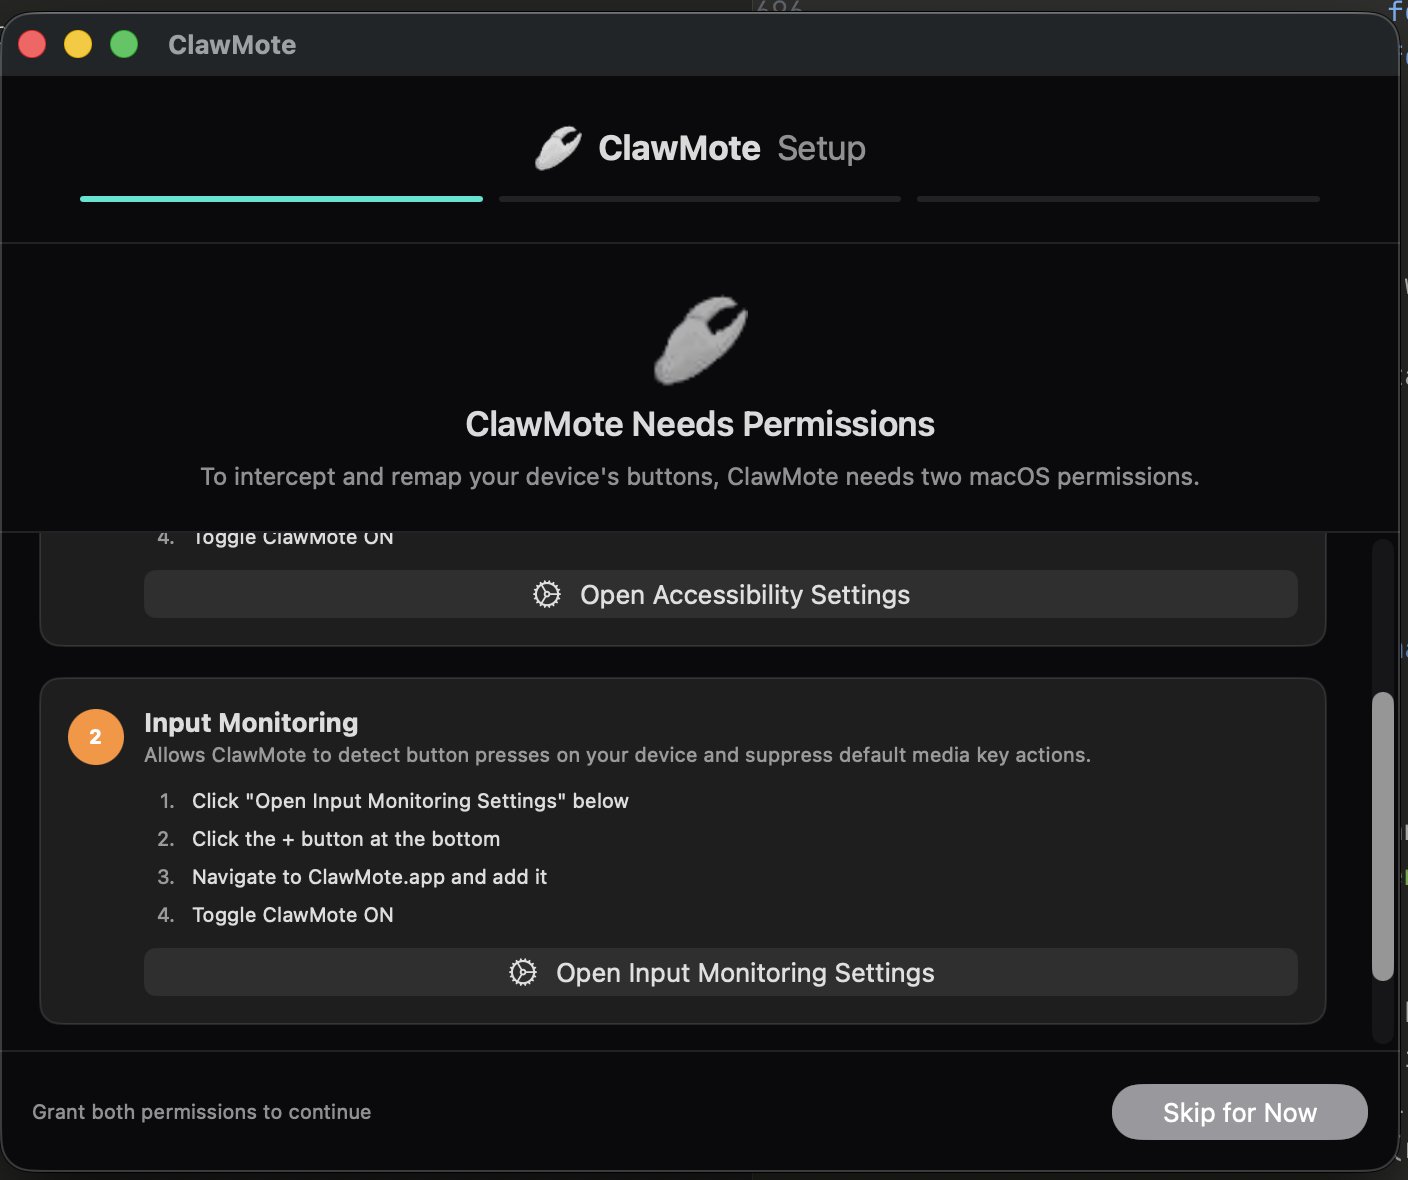Click the orange numbered badge for Input Monitoring
This screenshot has width=1408, height=1180.
(95, 737)
